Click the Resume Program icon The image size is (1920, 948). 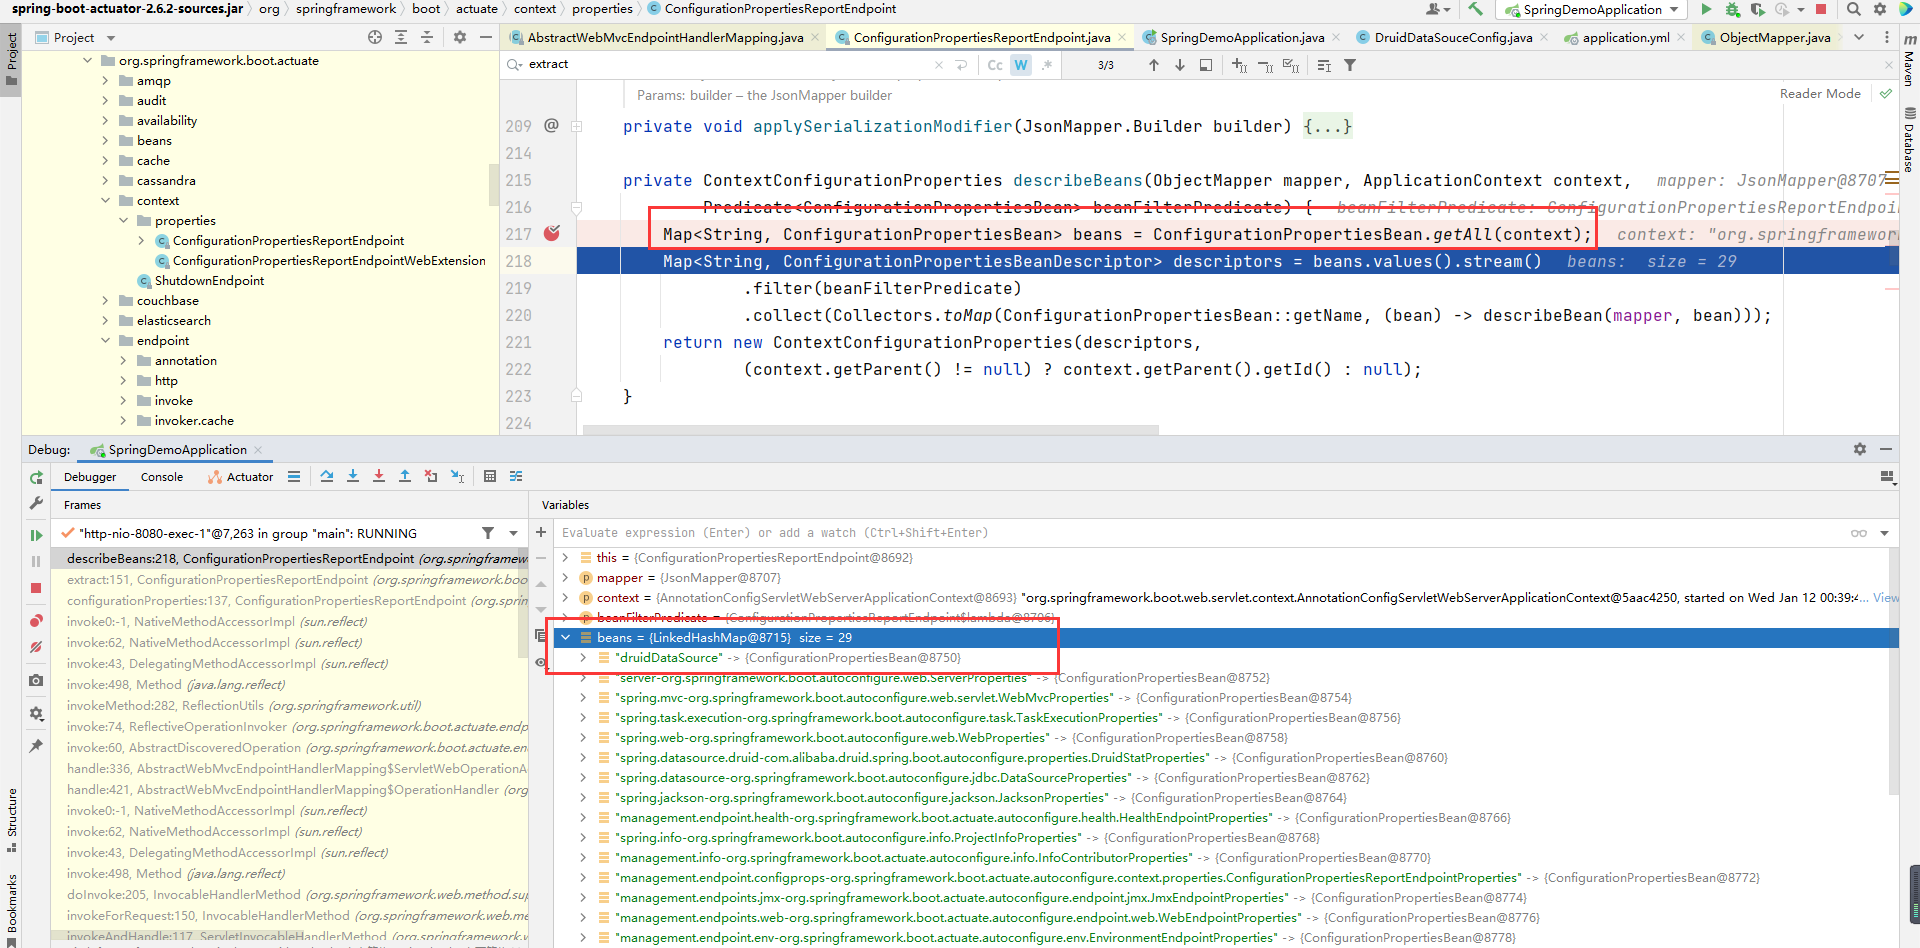[36, 535]
